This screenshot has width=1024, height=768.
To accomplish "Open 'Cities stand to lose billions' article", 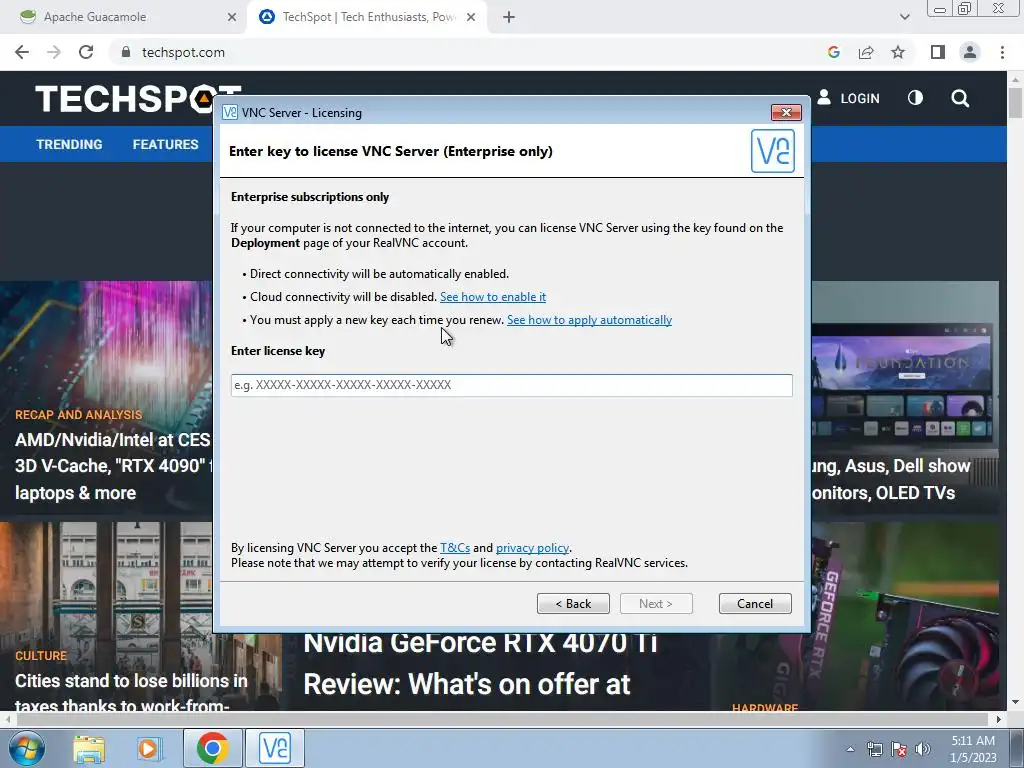I will 131,692.
